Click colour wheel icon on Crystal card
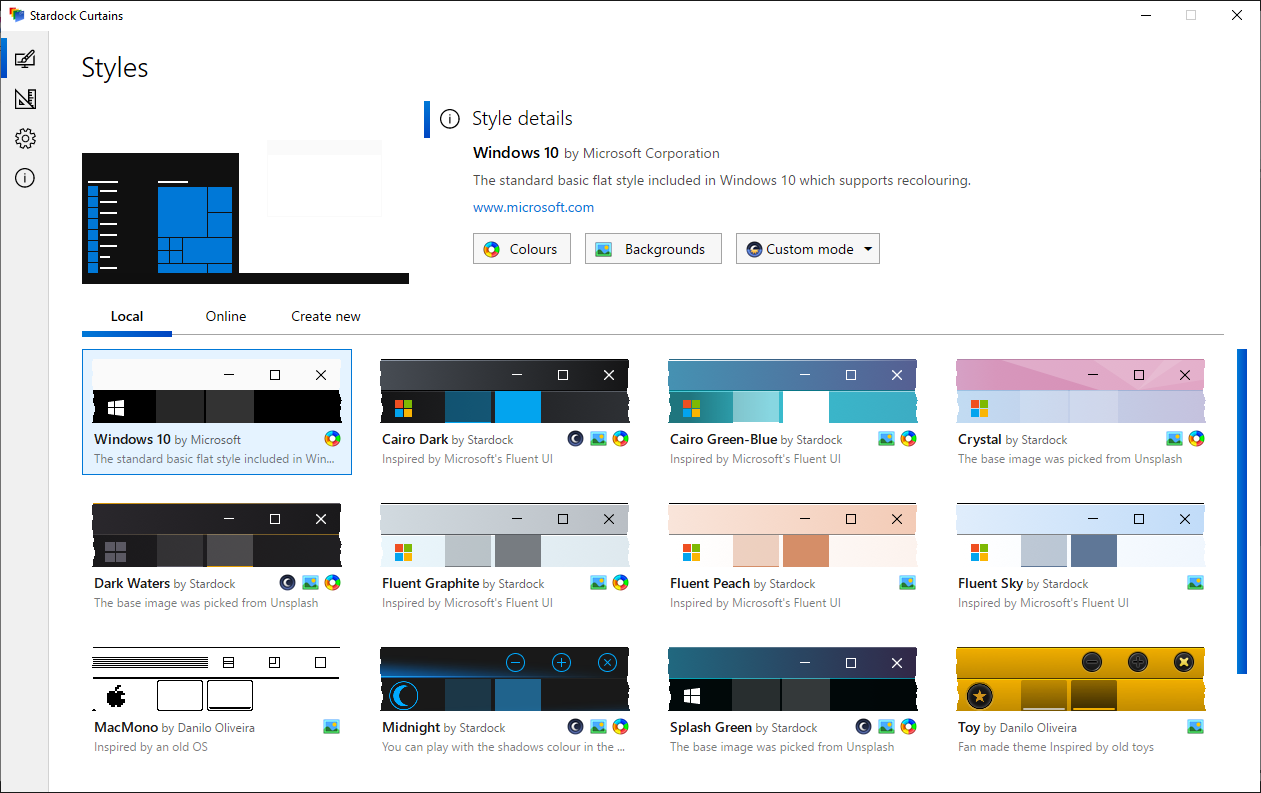 tap(1196, 439)
